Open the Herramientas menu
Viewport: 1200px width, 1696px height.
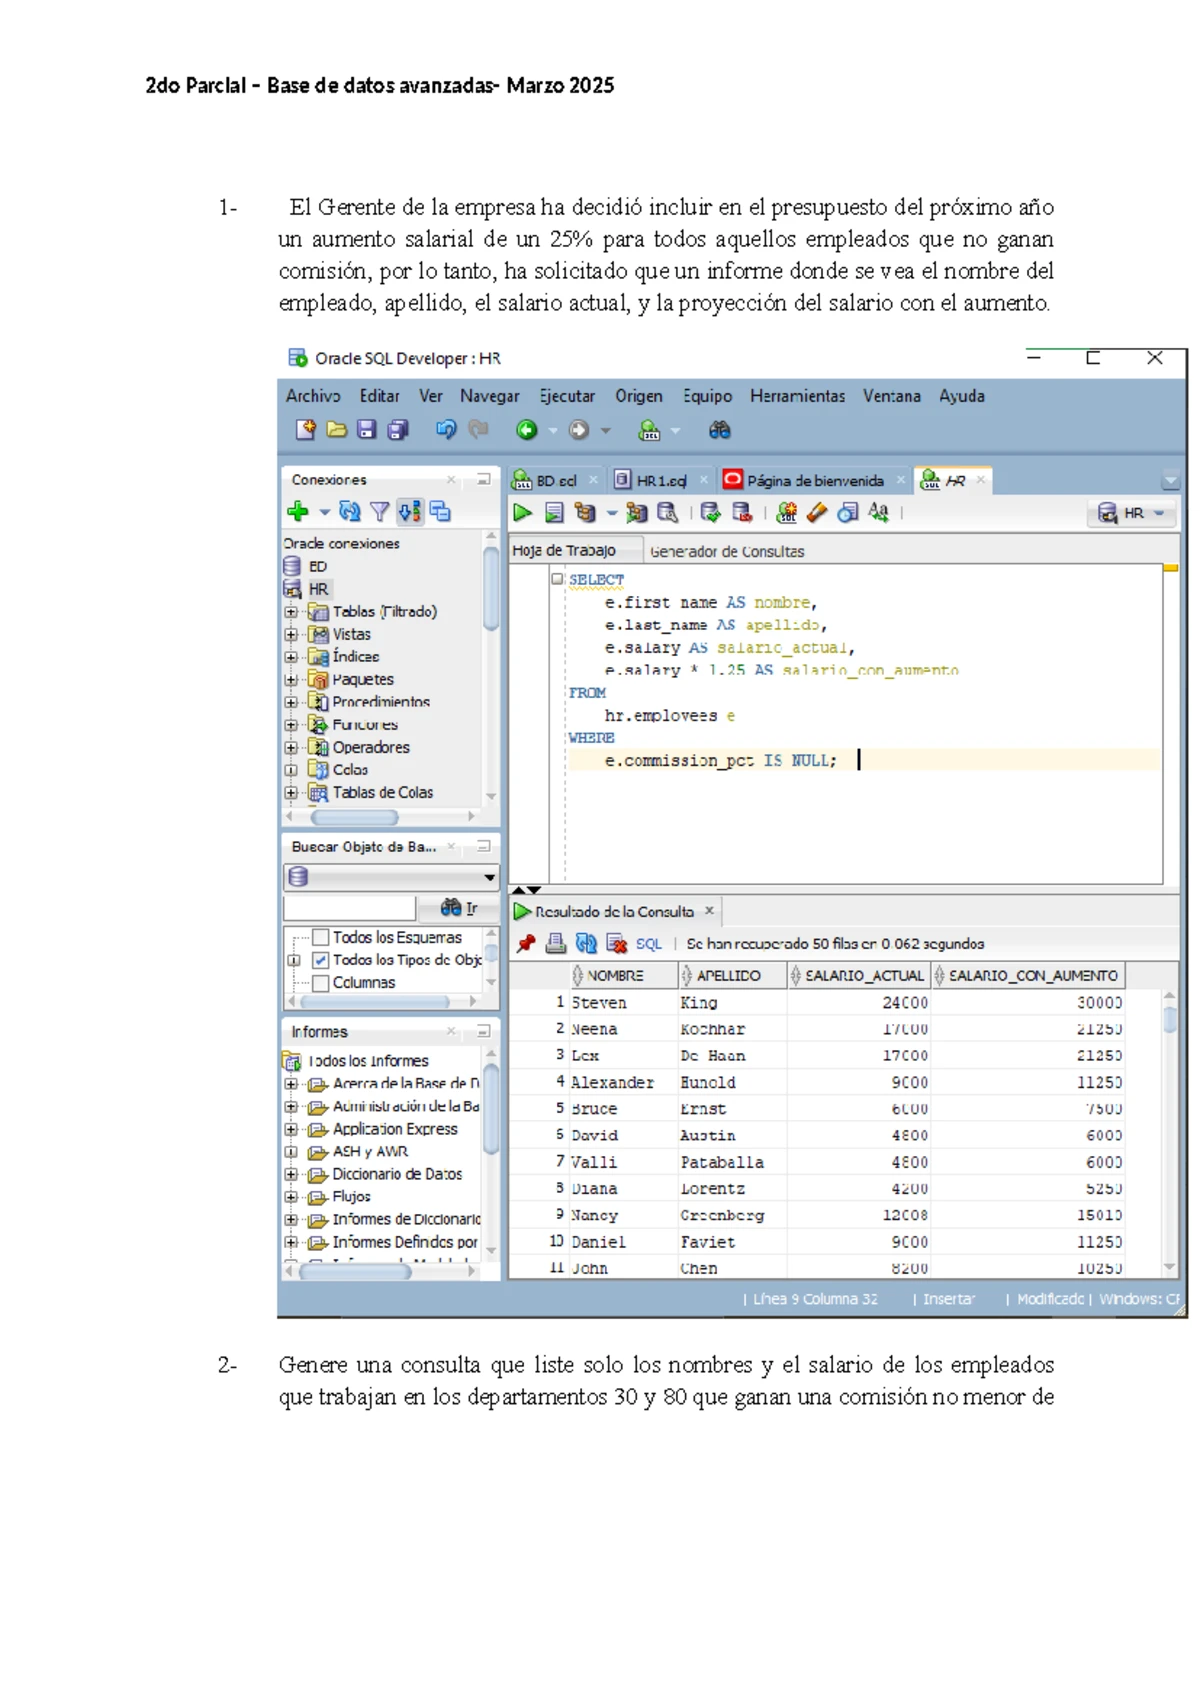[x=797, y=396]
